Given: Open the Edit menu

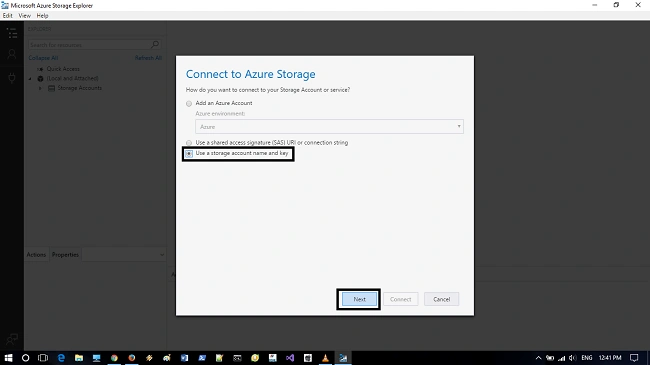Looking at the screenshot, I should tap(7, 16).
